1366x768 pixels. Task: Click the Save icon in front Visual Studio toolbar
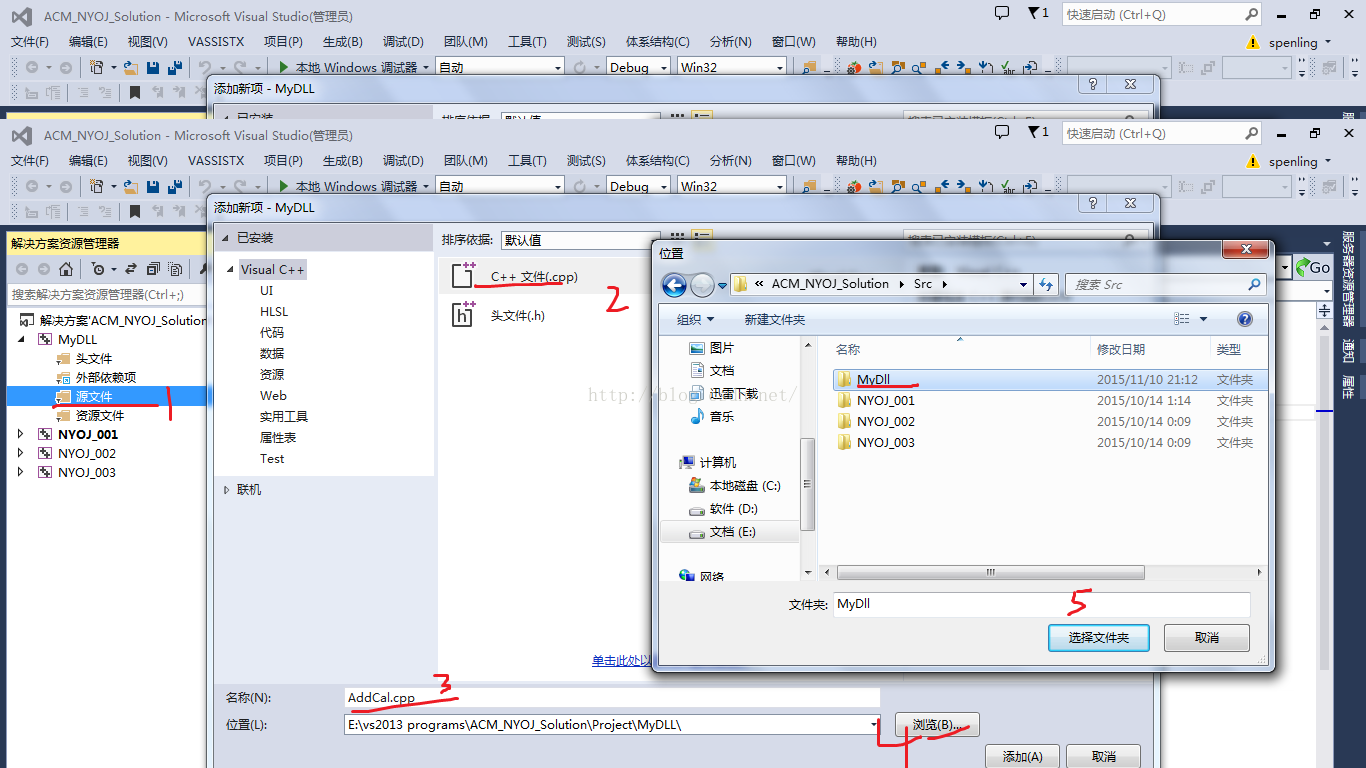coord(153,186)
